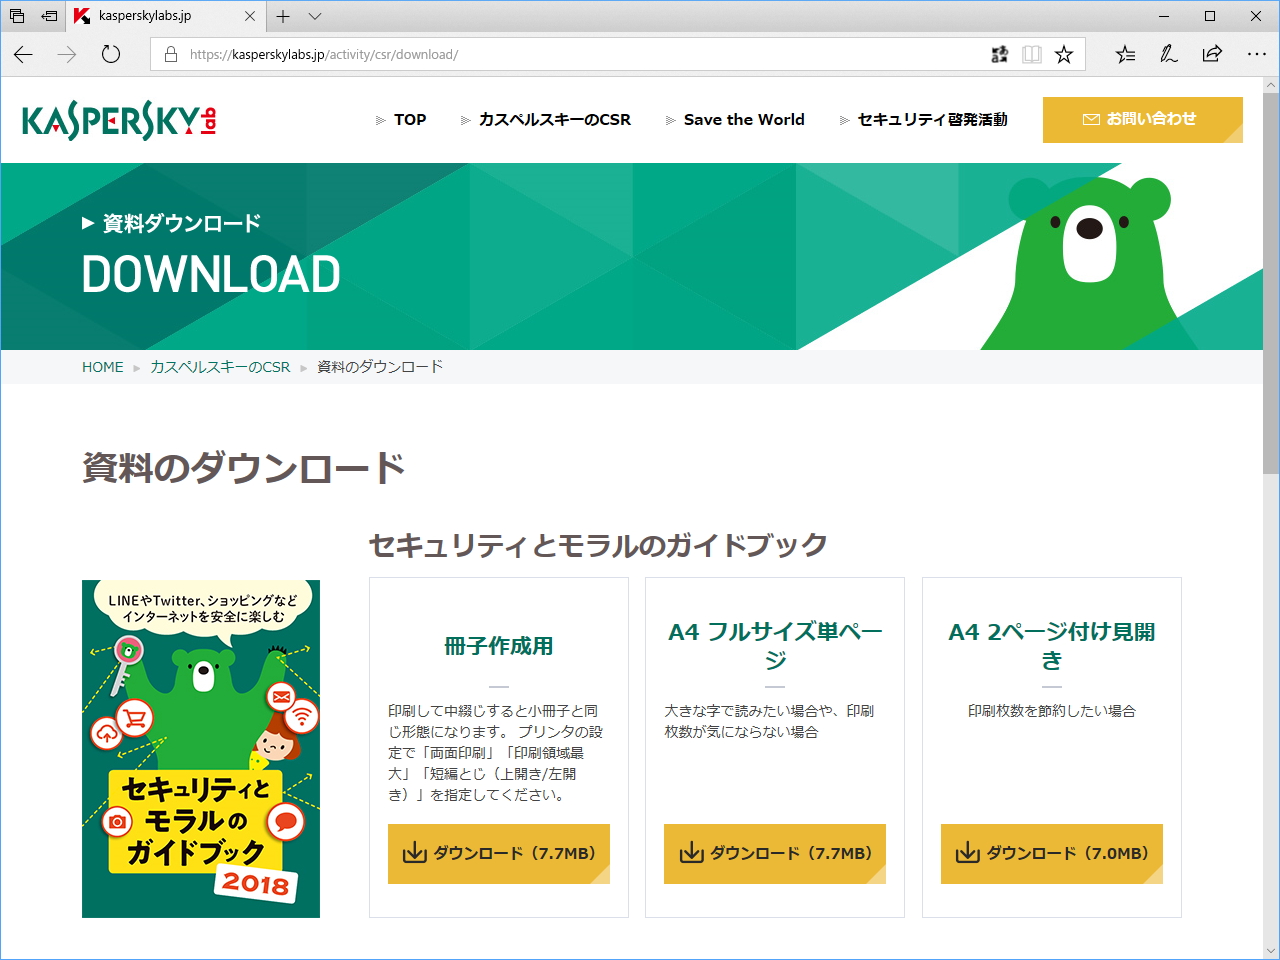Toggle Reading view book icon
The width and height of the screenshot is (1280, 960).
1032,55
